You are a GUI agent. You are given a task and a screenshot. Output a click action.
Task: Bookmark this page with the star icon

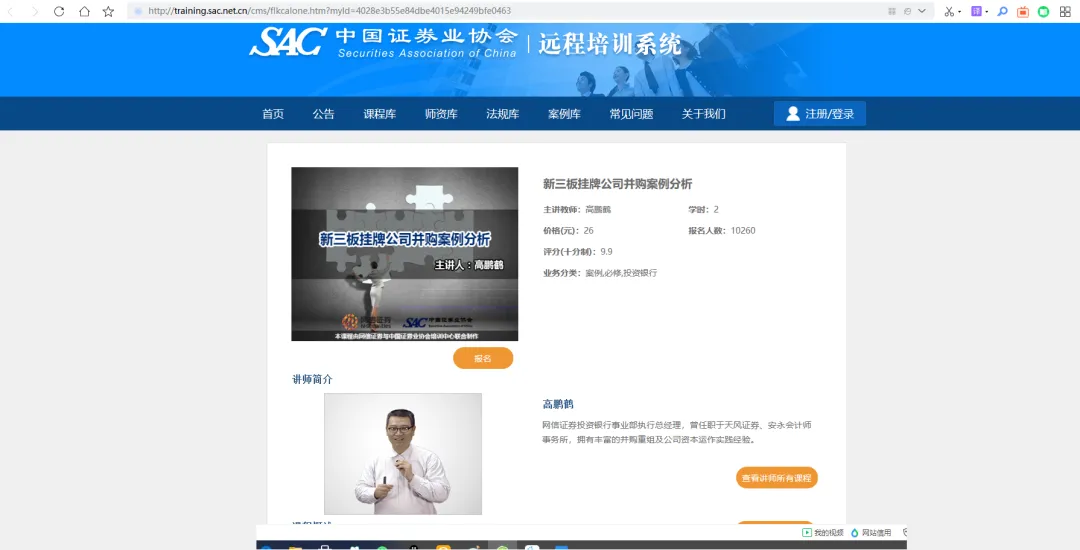click(x=108, y=11)
